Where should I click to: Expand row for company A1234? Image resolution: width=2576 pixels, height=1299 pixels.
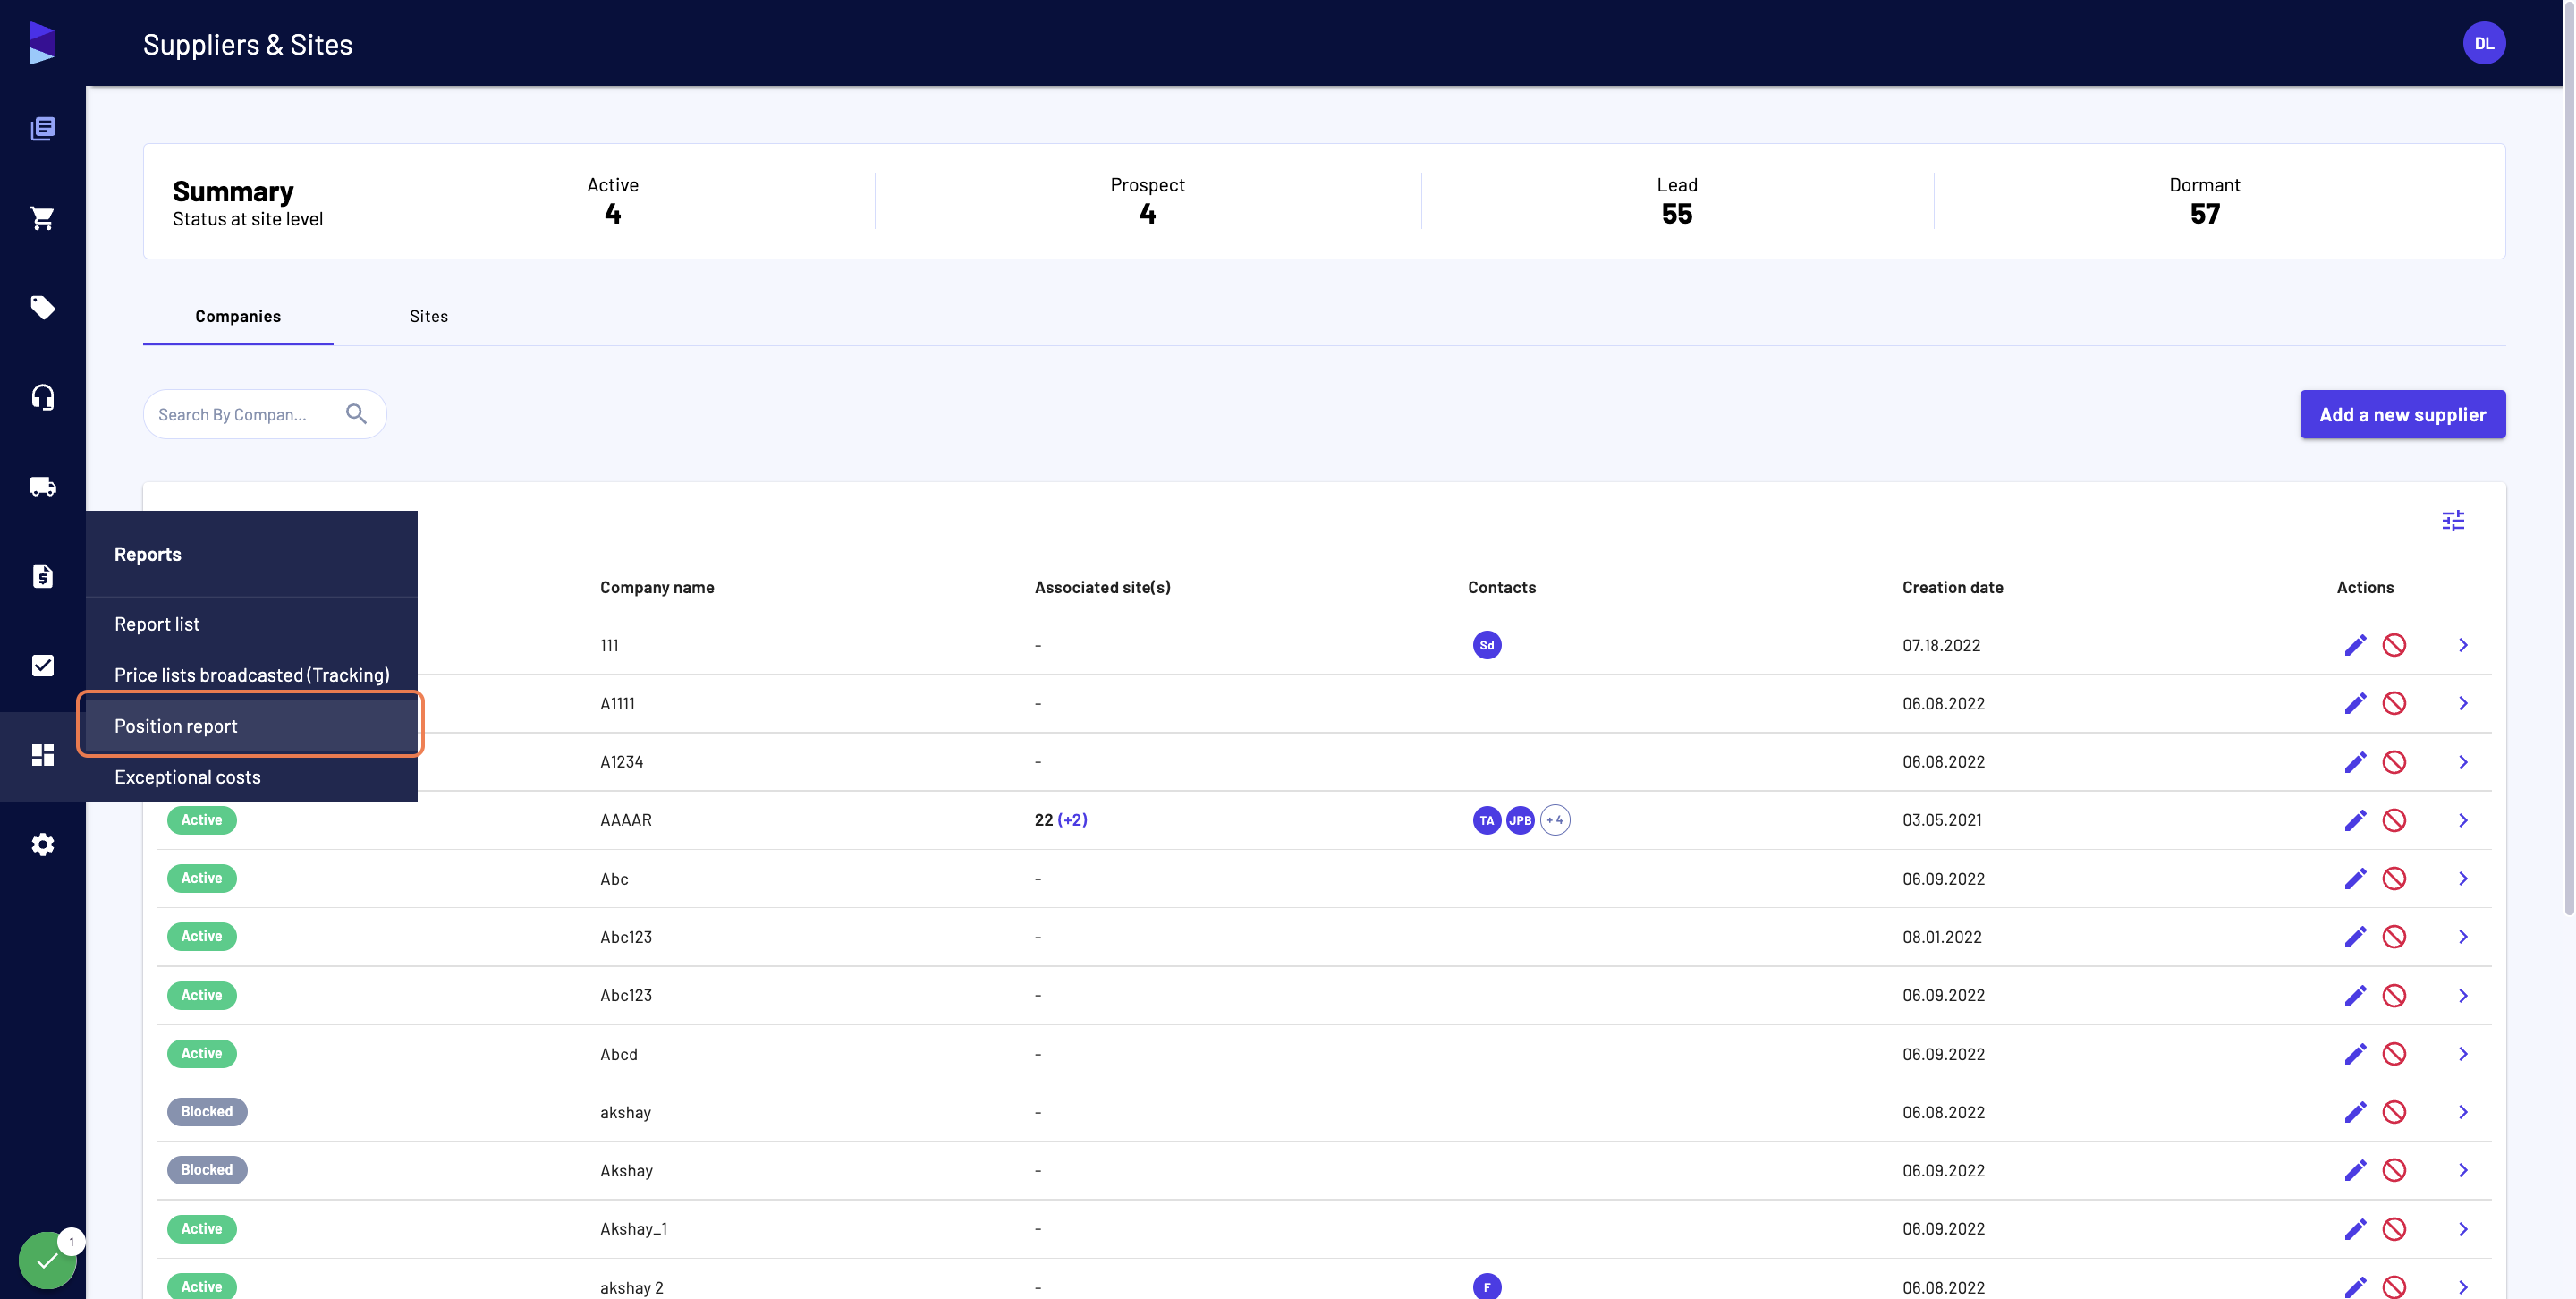click(x=2462, y=762)
